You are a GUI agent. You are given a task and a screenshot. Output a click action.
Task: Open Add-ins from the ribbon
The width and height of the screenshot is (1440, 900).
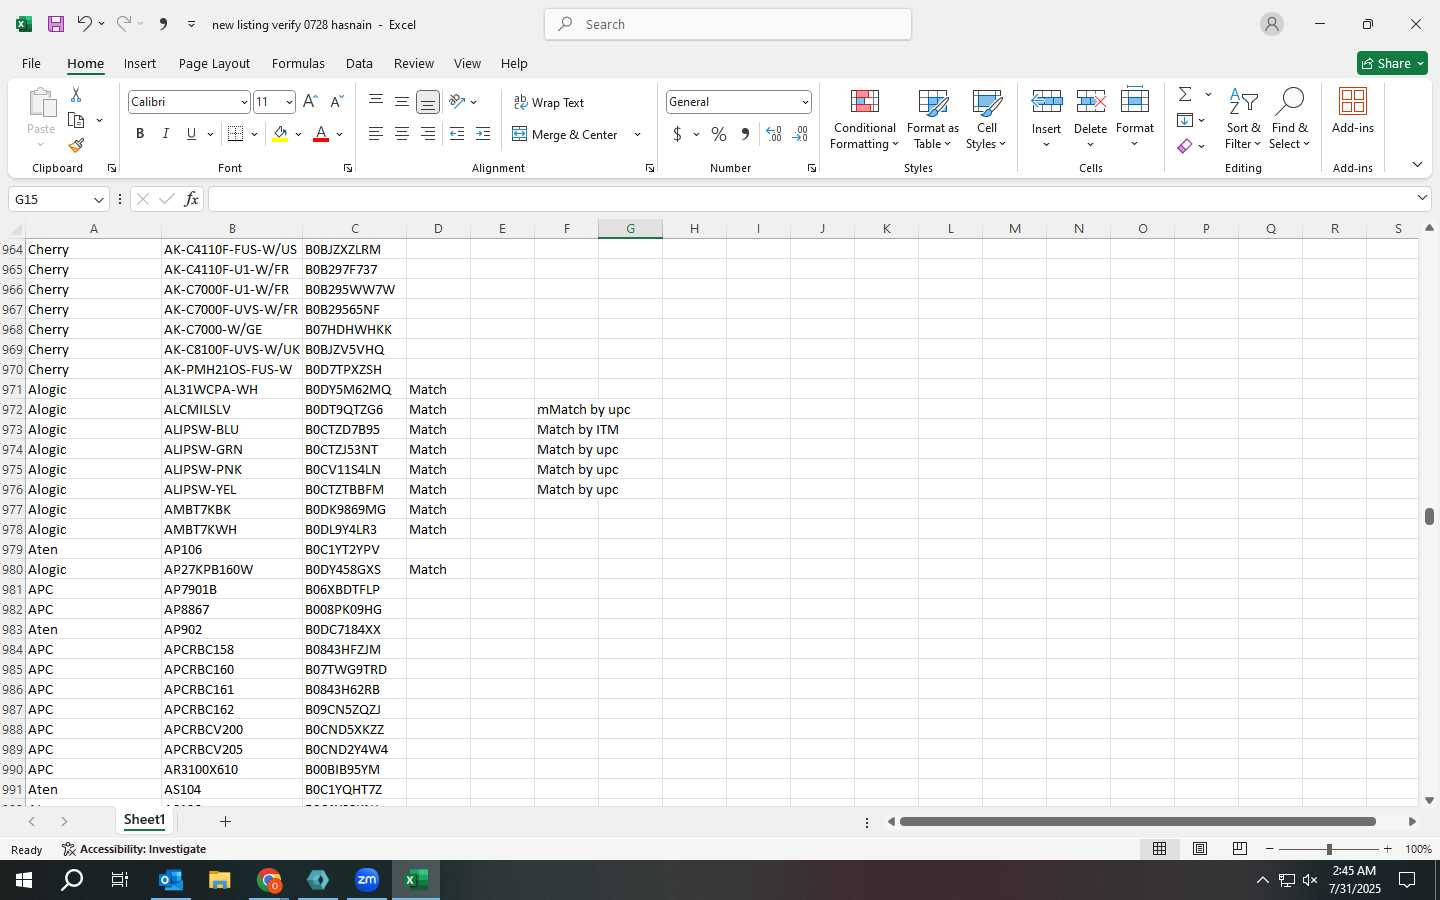coord(1353,112)
